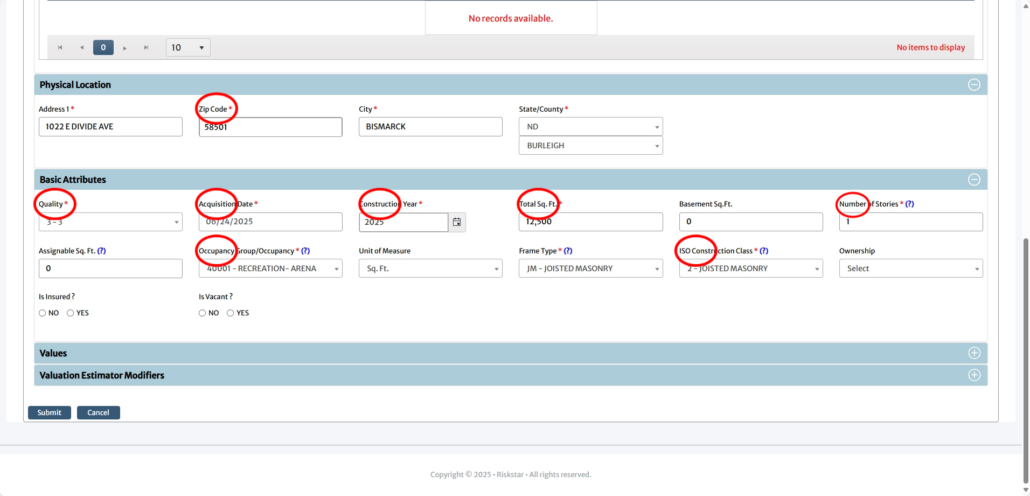Image resolution: width=1030 pixels, height=496 pixels.
Task: Click help icon next to Assignable Sq. Ft.
Action: point(102,251)
